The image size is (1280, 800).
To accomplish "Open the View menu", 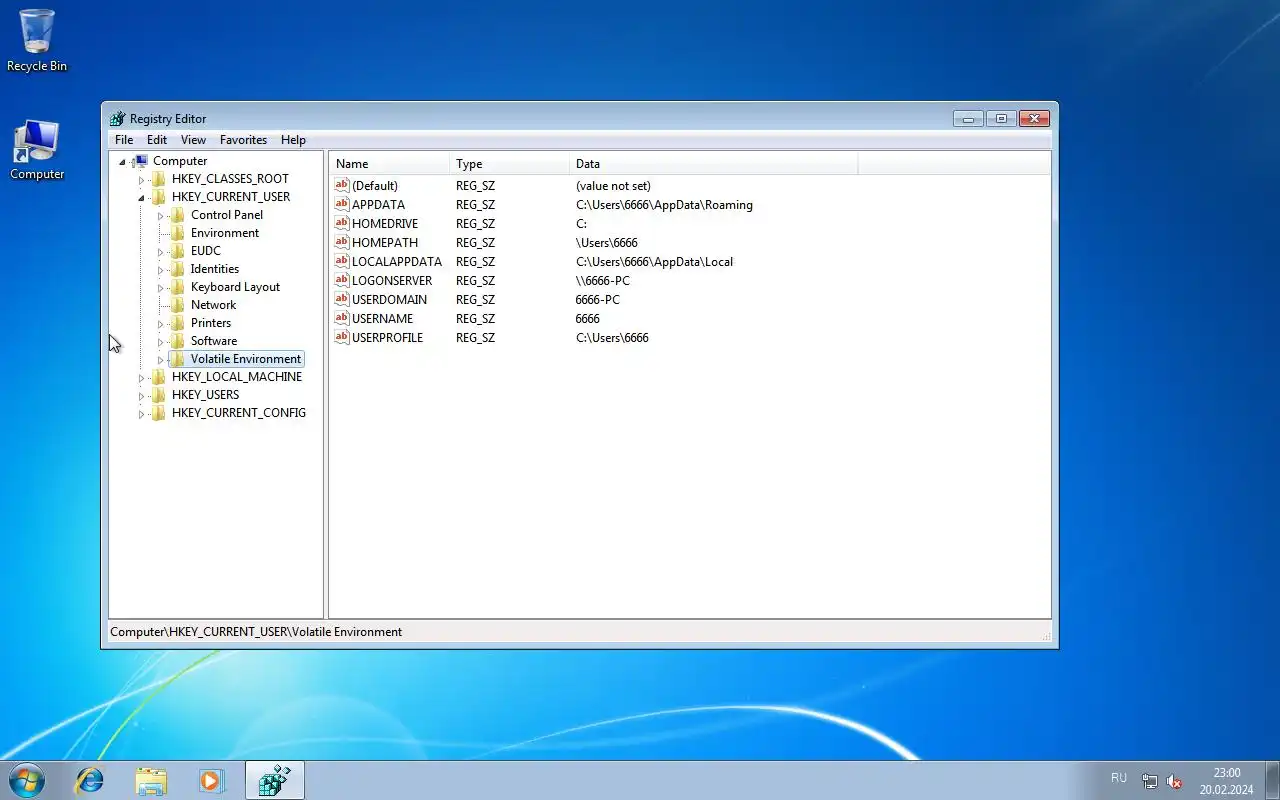I will [x=193, y=140].
